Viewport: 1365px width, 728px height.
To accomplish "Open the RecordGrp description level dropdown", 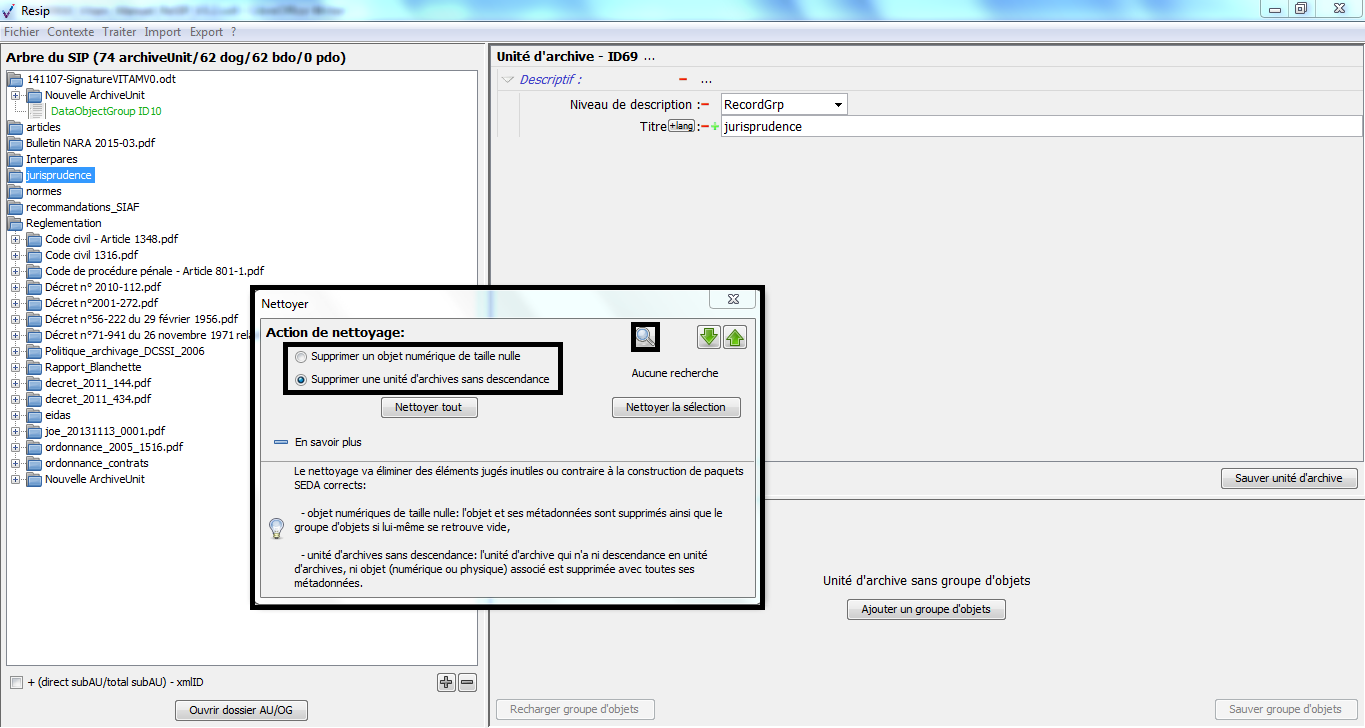I will pyautogui.click(x=837, y=105).
